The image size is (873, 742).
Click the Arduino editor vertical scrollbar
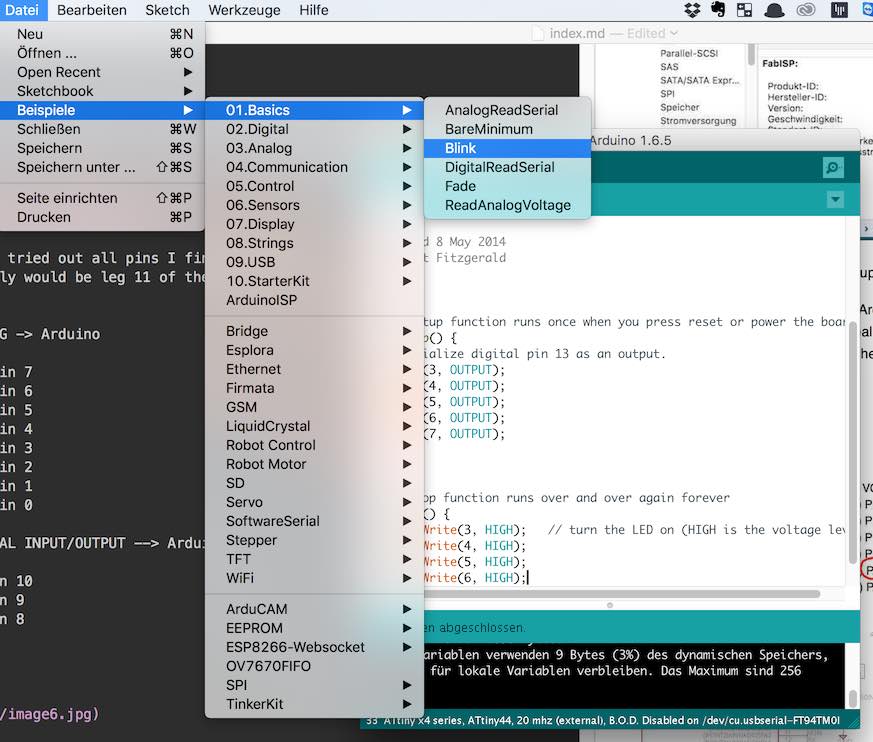[853, 443]
